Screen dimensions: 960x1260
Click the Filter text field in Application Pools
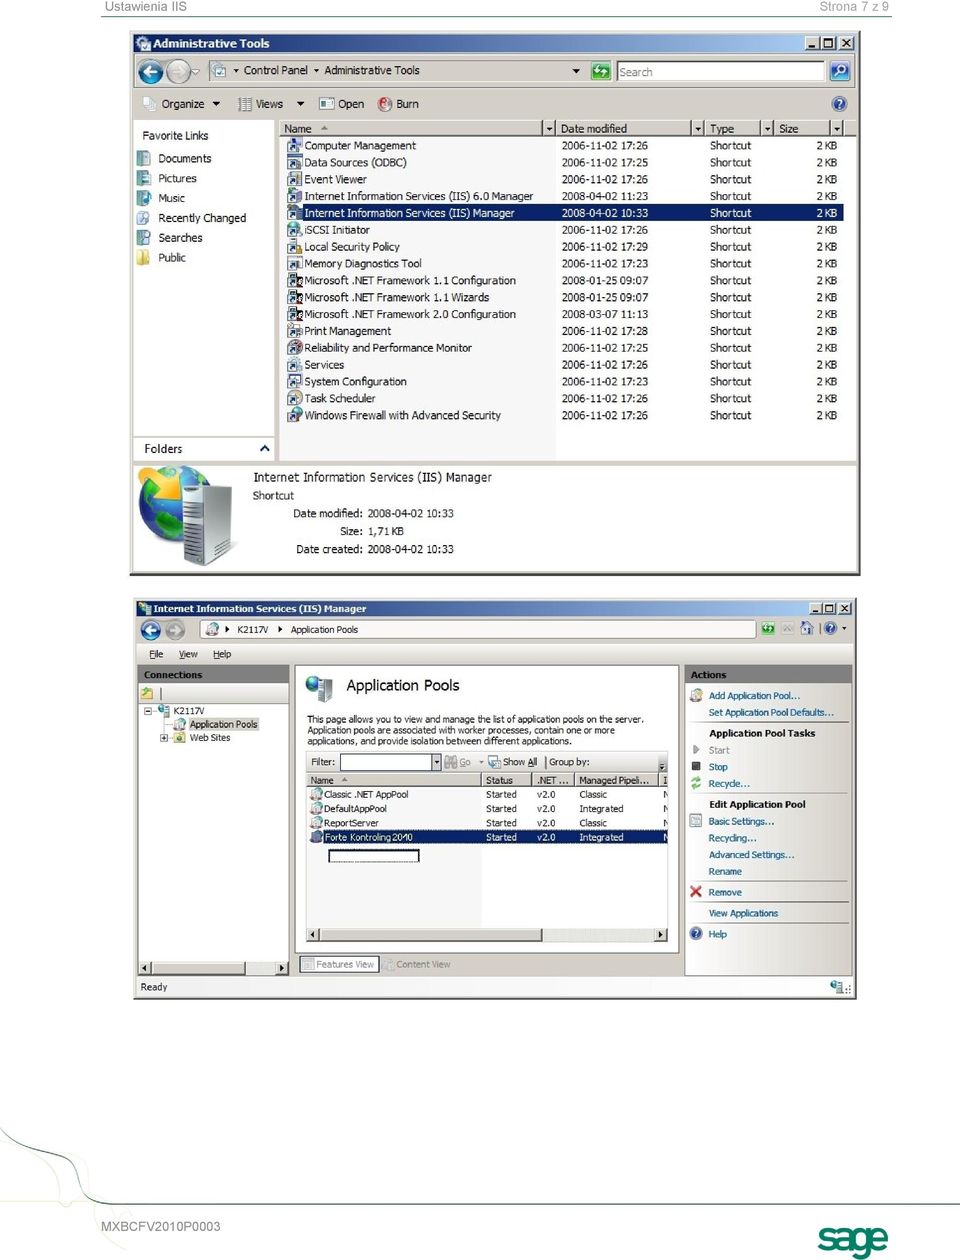[385, 762]
